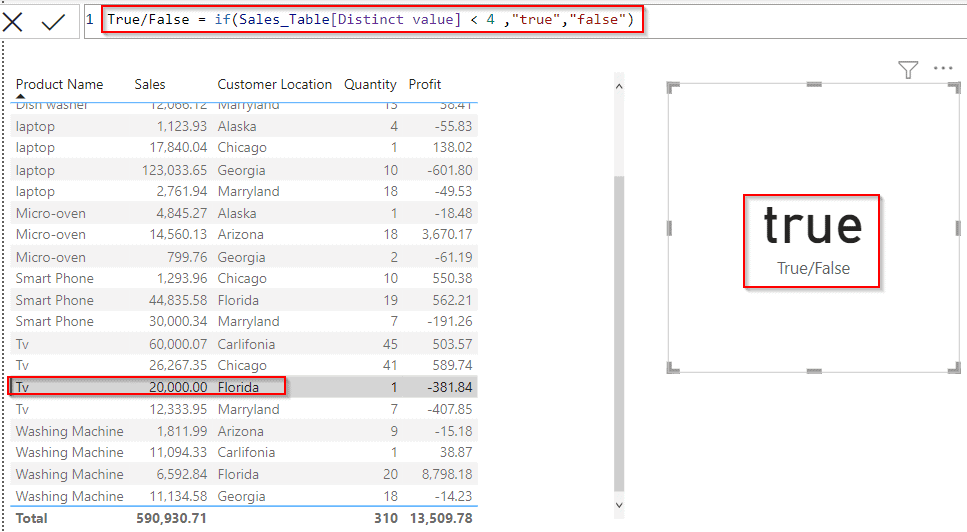
Task: Click sales value 17,840.04
Action: pyautogui.click(x=178, y=148)
